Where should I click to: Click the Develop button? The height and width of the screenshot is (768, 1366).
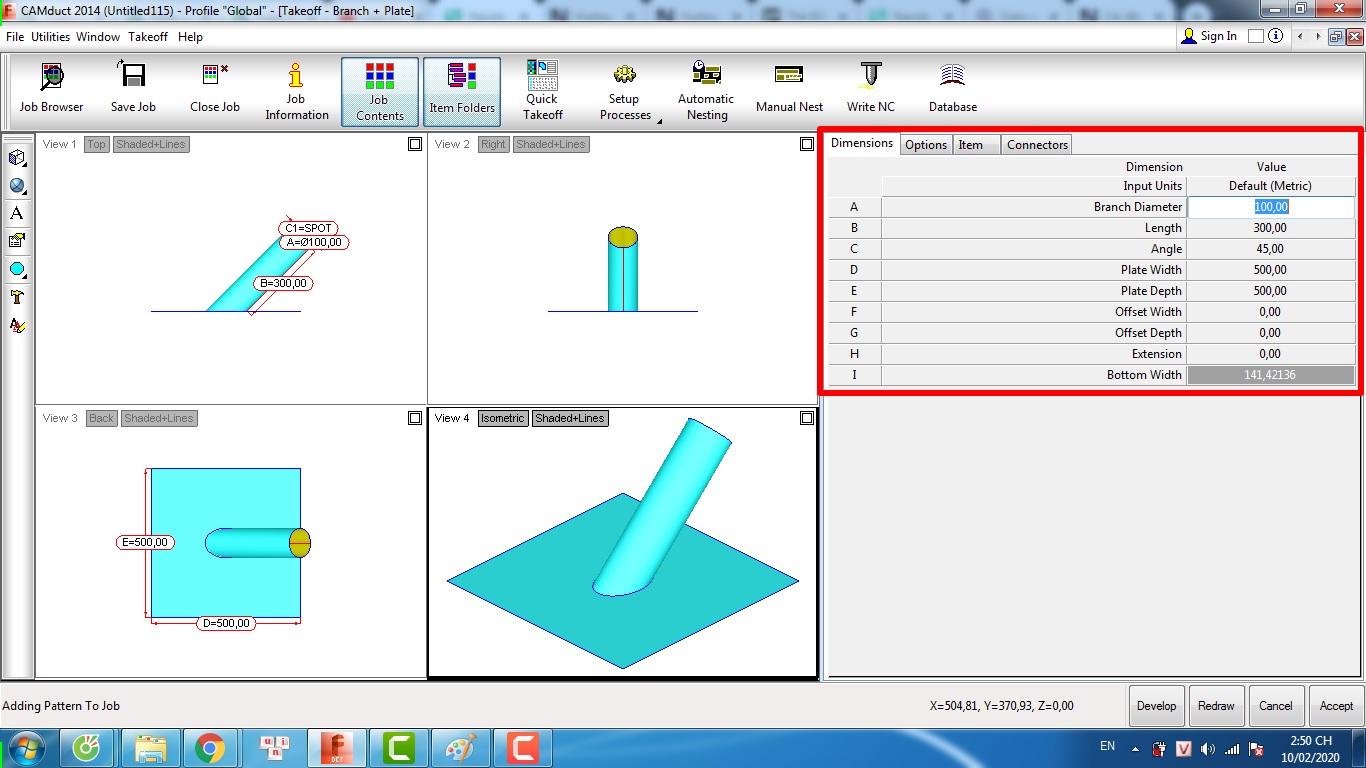pos(1157,705)
